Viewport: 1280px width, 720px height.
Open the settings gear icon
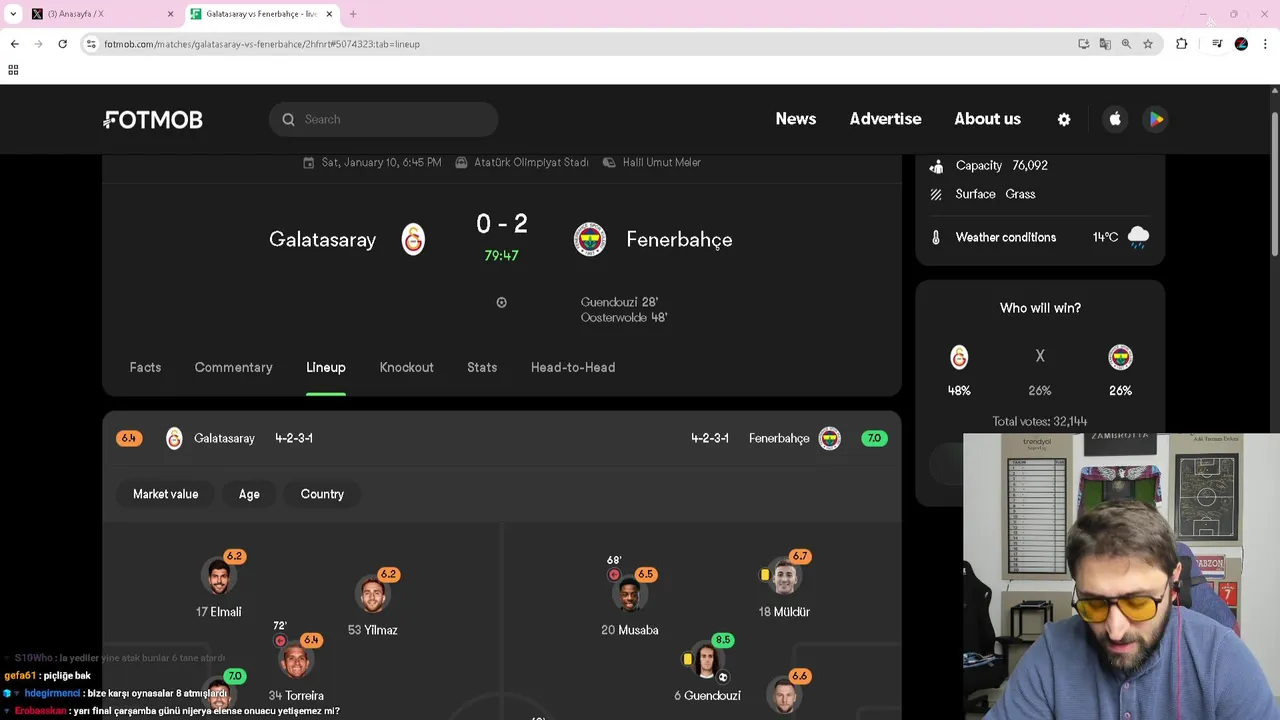pyautogui.click(x=1064, y=119)
